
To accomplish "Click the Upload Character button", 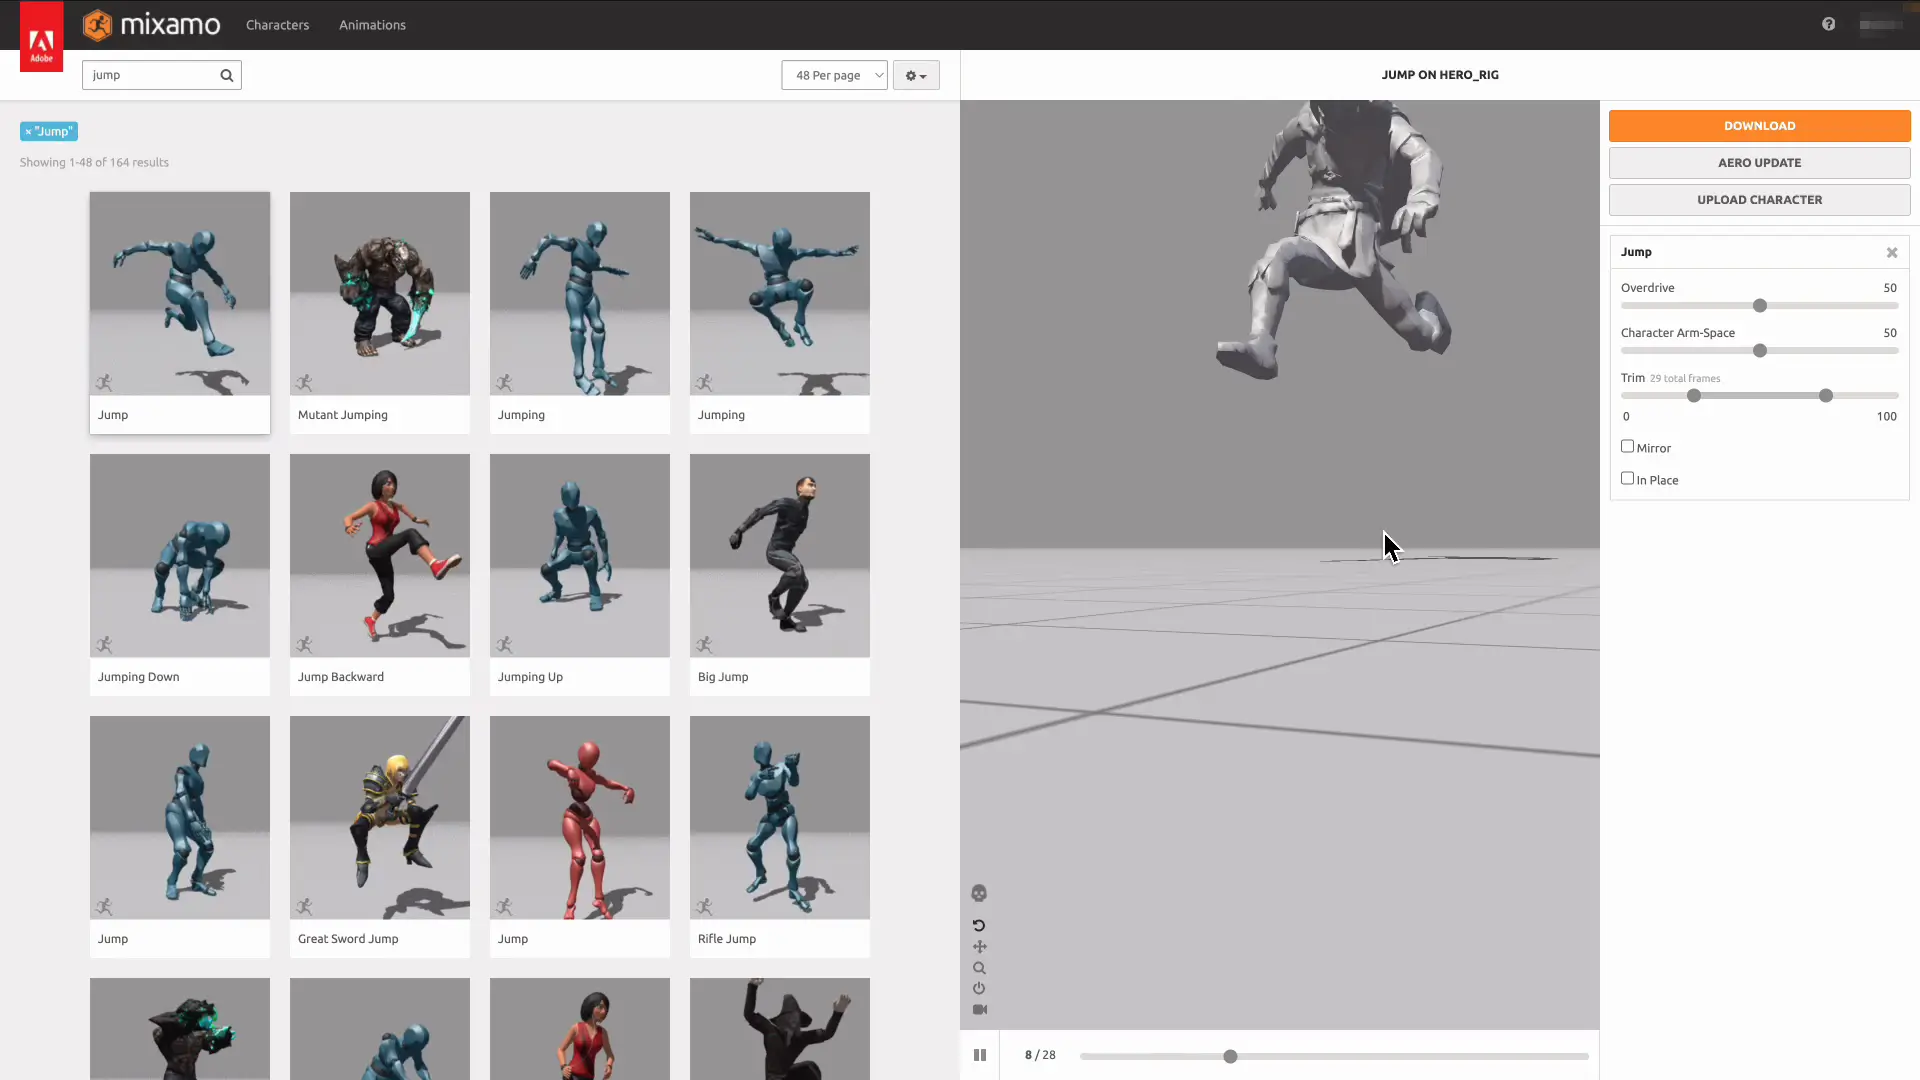I will (1759, 200).
